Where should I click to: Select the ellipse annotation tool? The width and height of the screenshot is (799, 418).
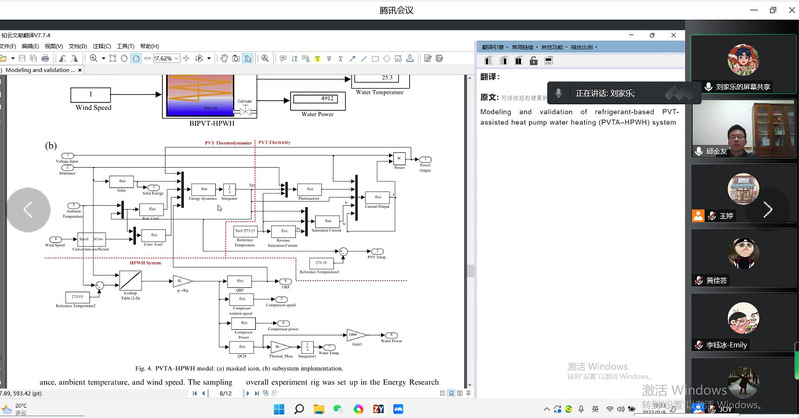[387, 59]
